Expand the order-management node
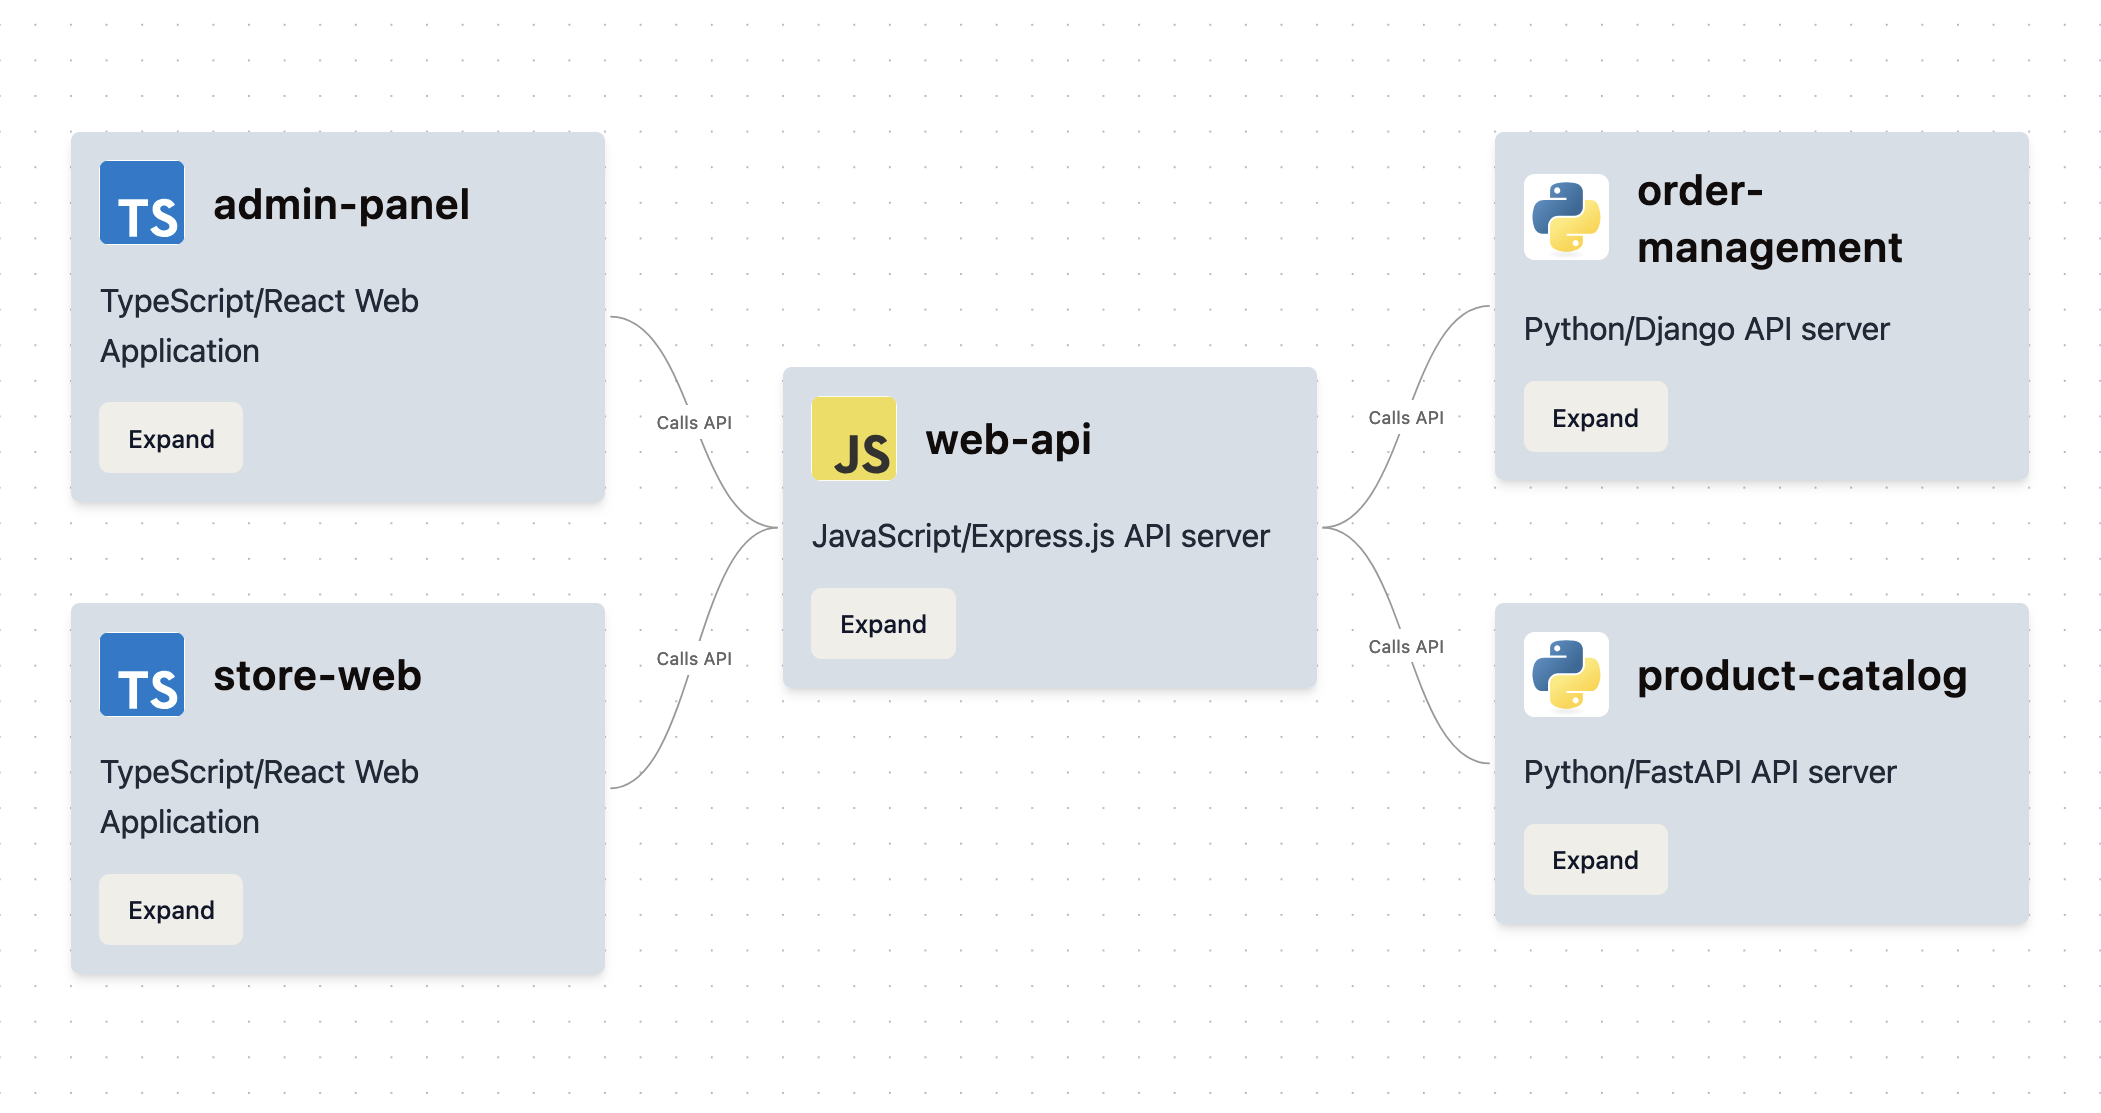Screen dimensions: 2101x1113 (x=1595, y=417)
